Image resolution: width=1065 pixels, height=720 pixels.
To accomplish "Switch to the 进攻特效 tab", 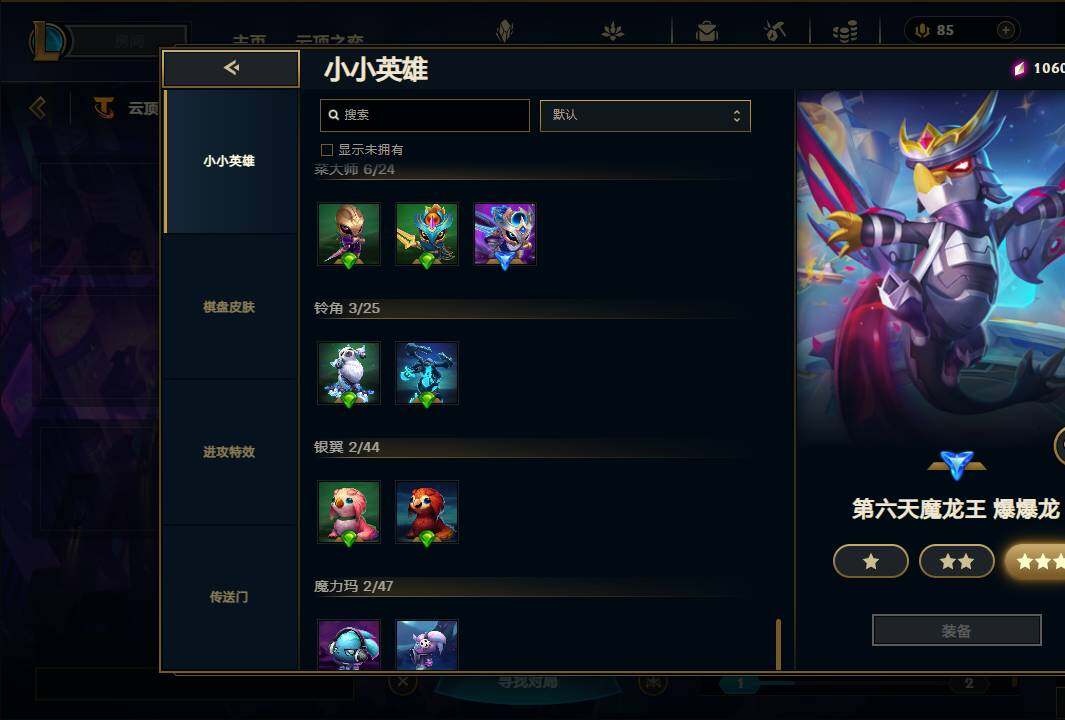I will tap(230, 452).
